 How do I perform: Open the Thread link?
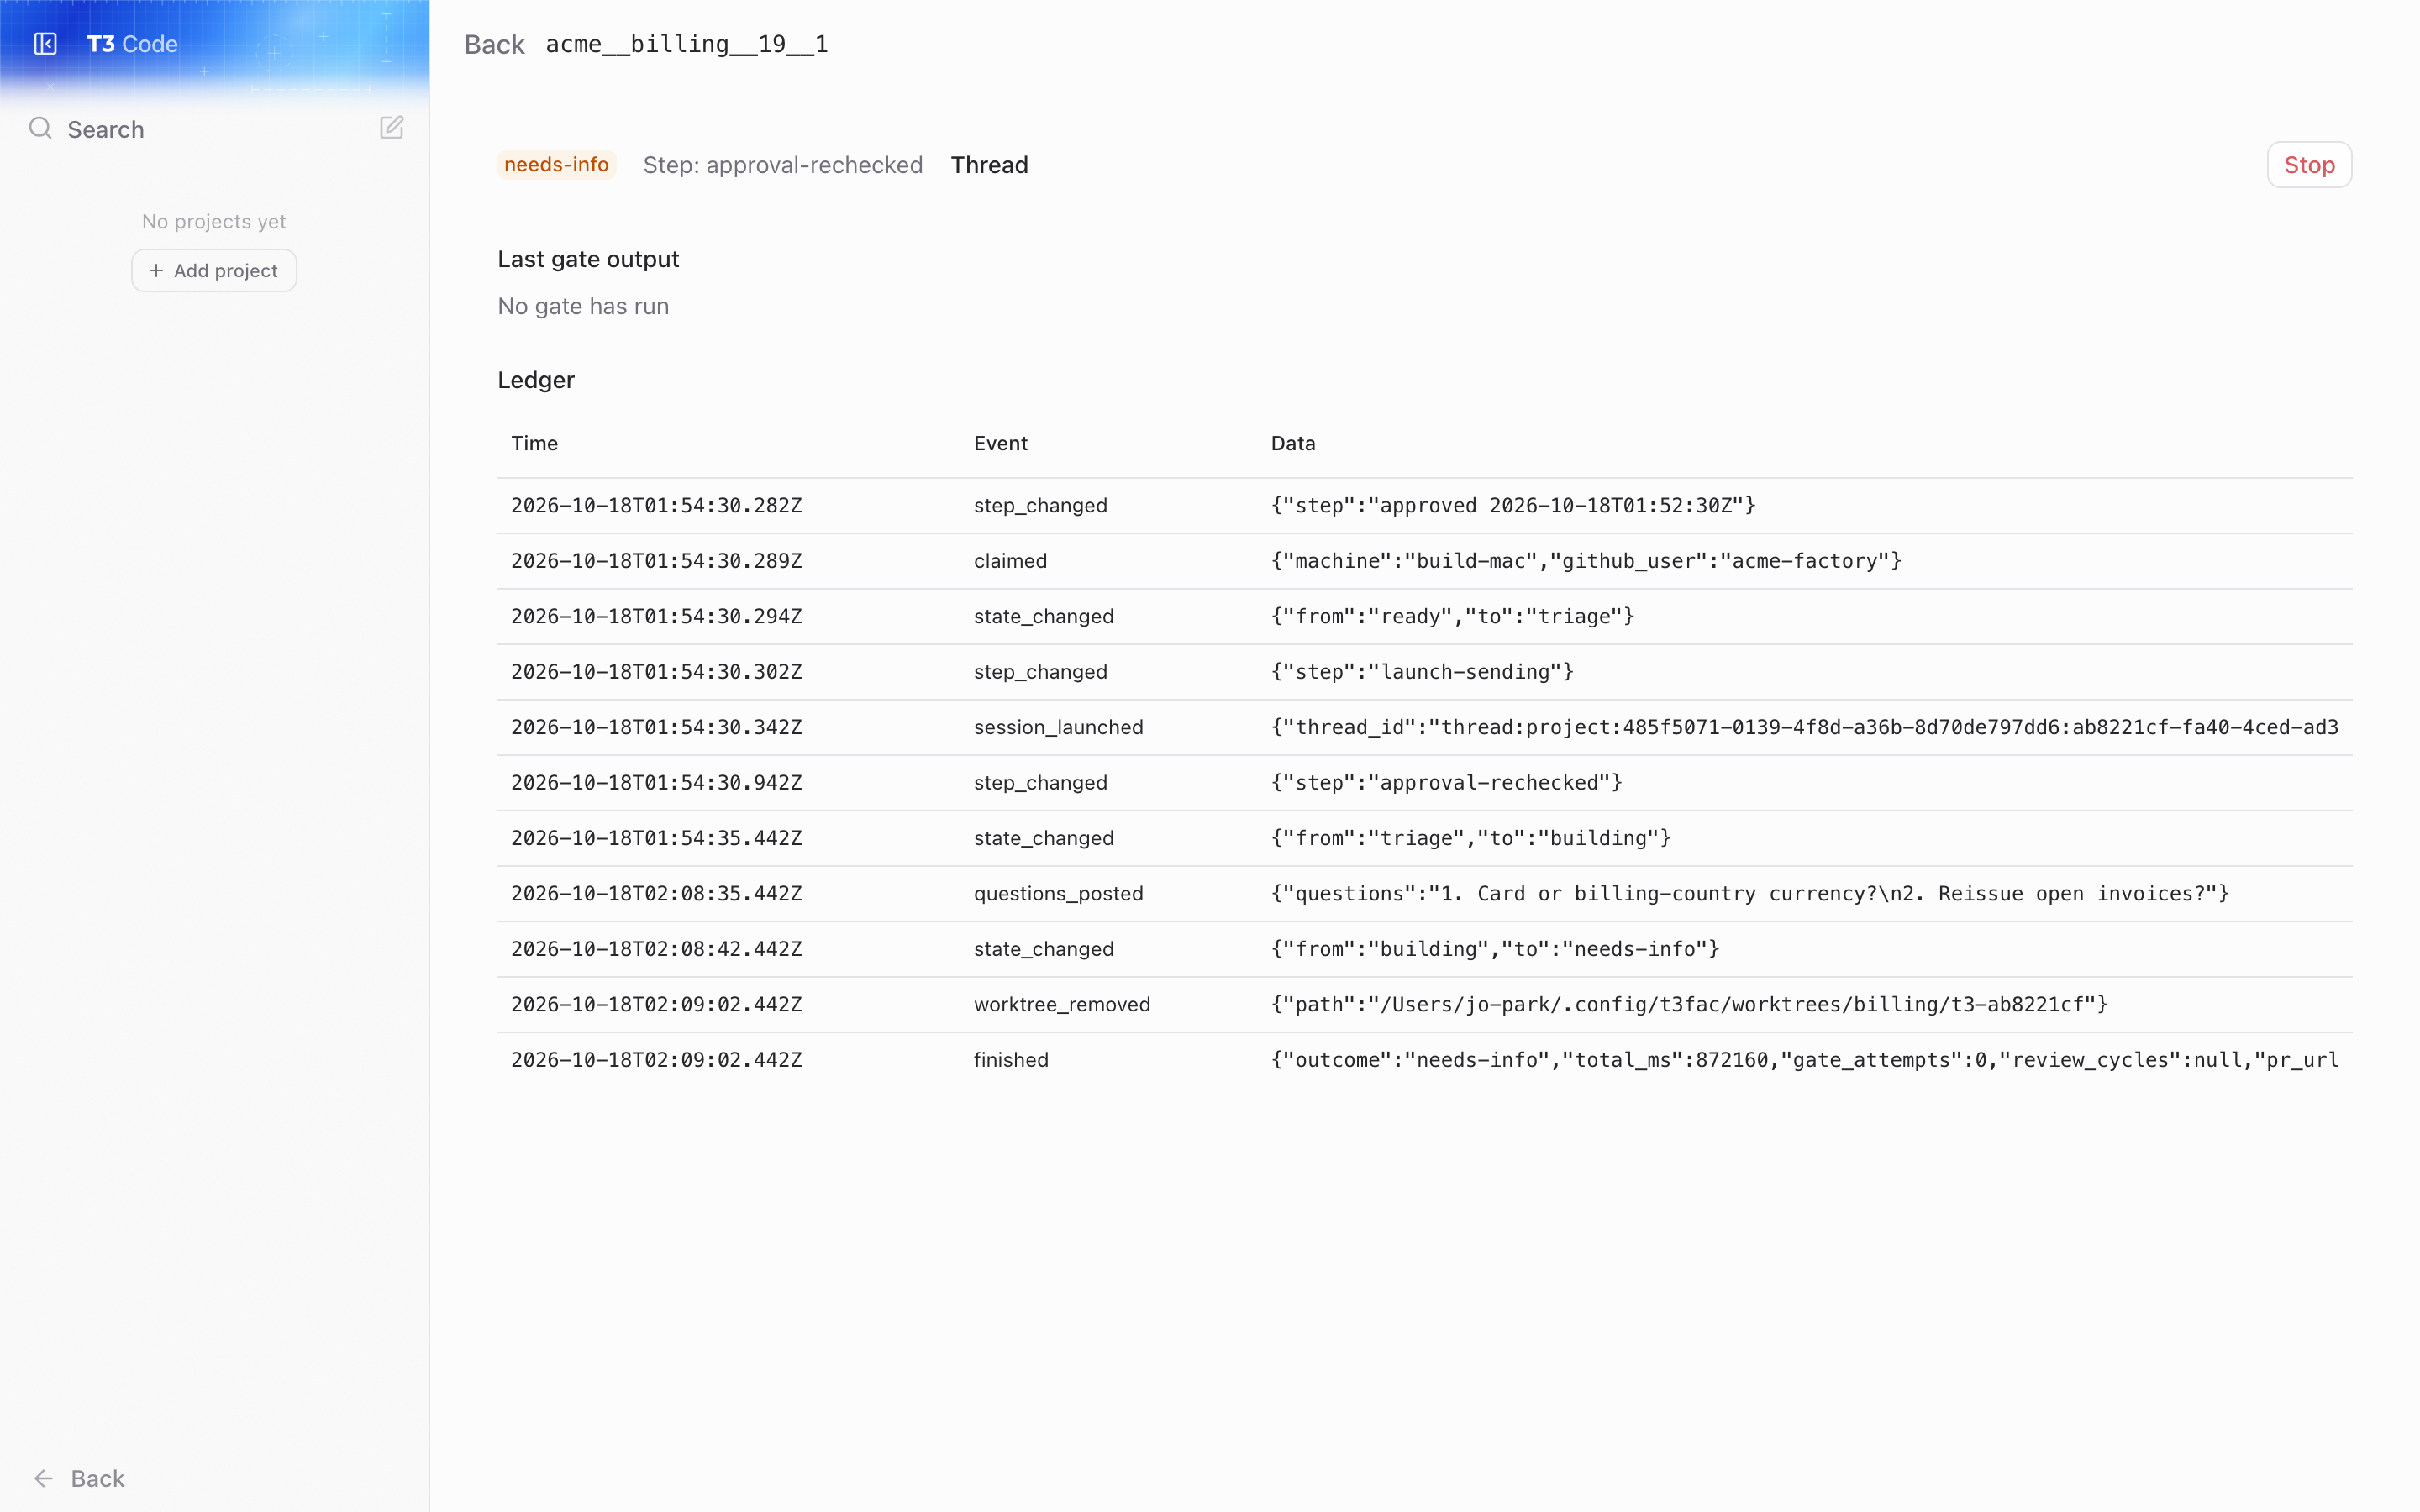[989, 165]
